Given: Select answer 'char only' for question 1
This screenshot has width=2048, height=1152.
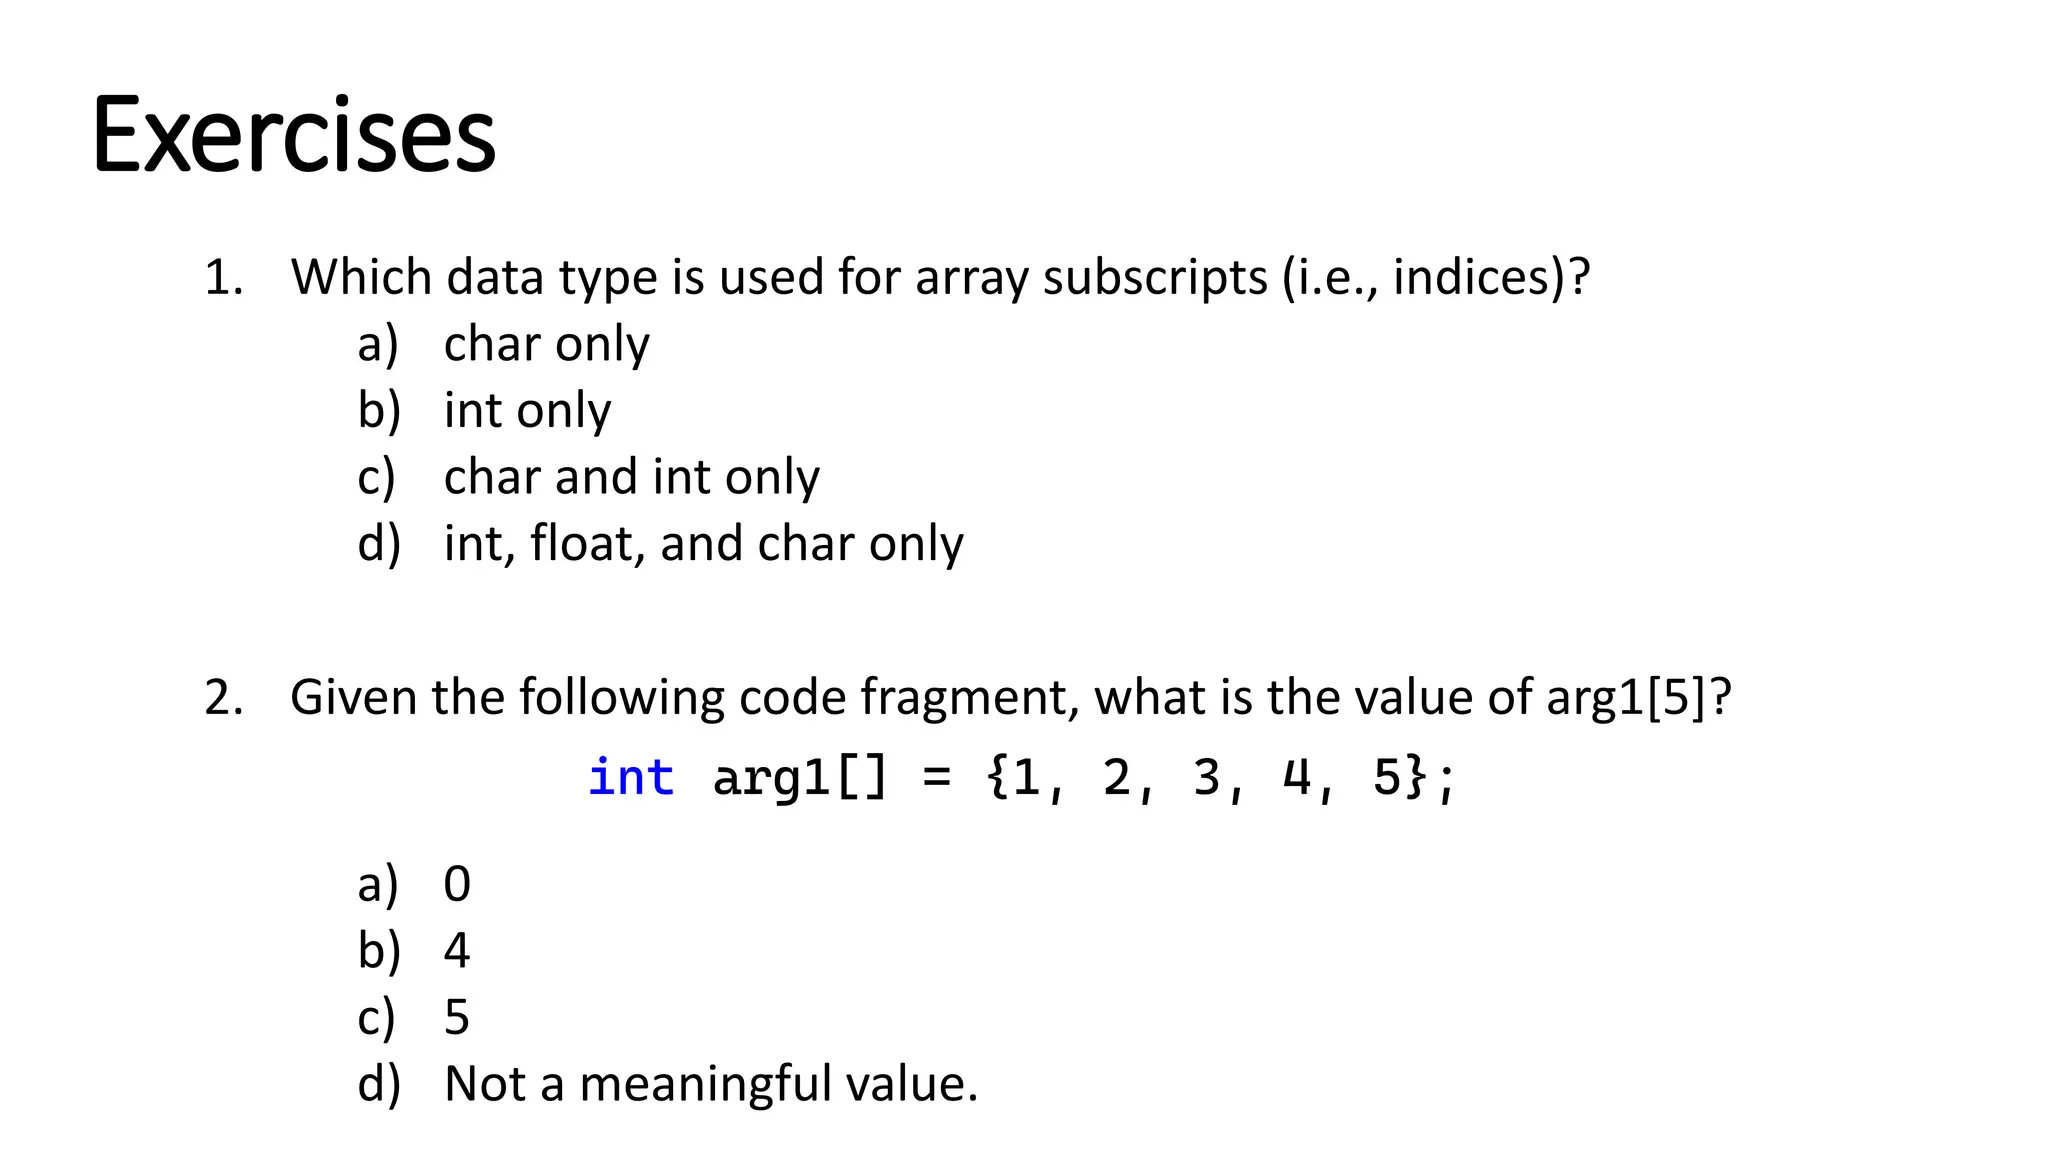Looking at the screenshot, I should tap(546, 344).
